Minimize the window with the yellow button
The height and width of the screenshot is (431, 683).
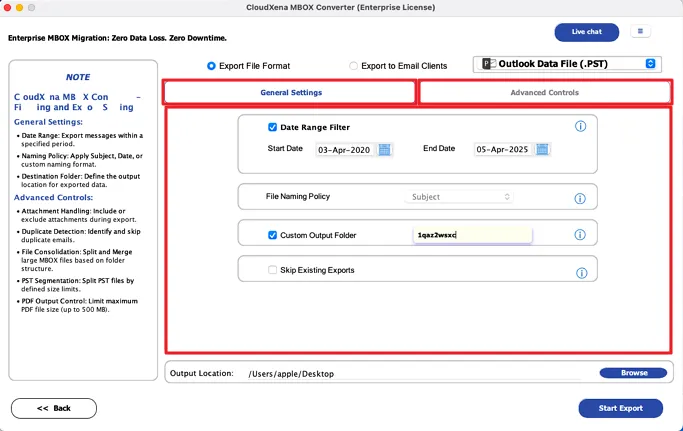(19, 7)
